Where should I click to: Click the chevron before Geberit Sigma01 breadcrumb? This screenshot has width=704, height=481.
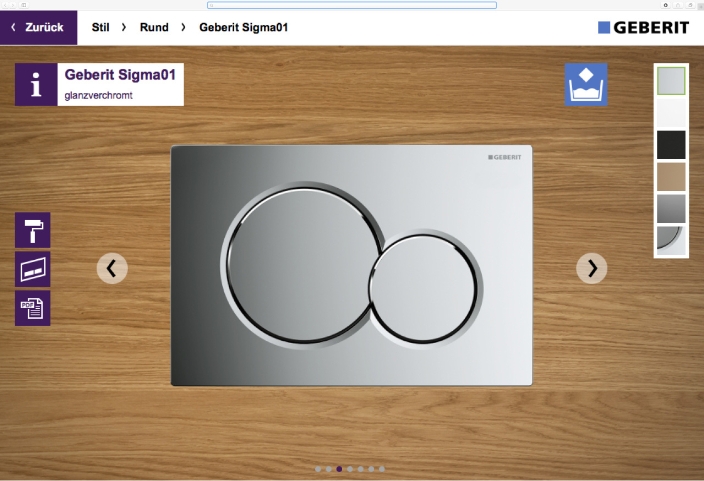click(x=183, y=27)
